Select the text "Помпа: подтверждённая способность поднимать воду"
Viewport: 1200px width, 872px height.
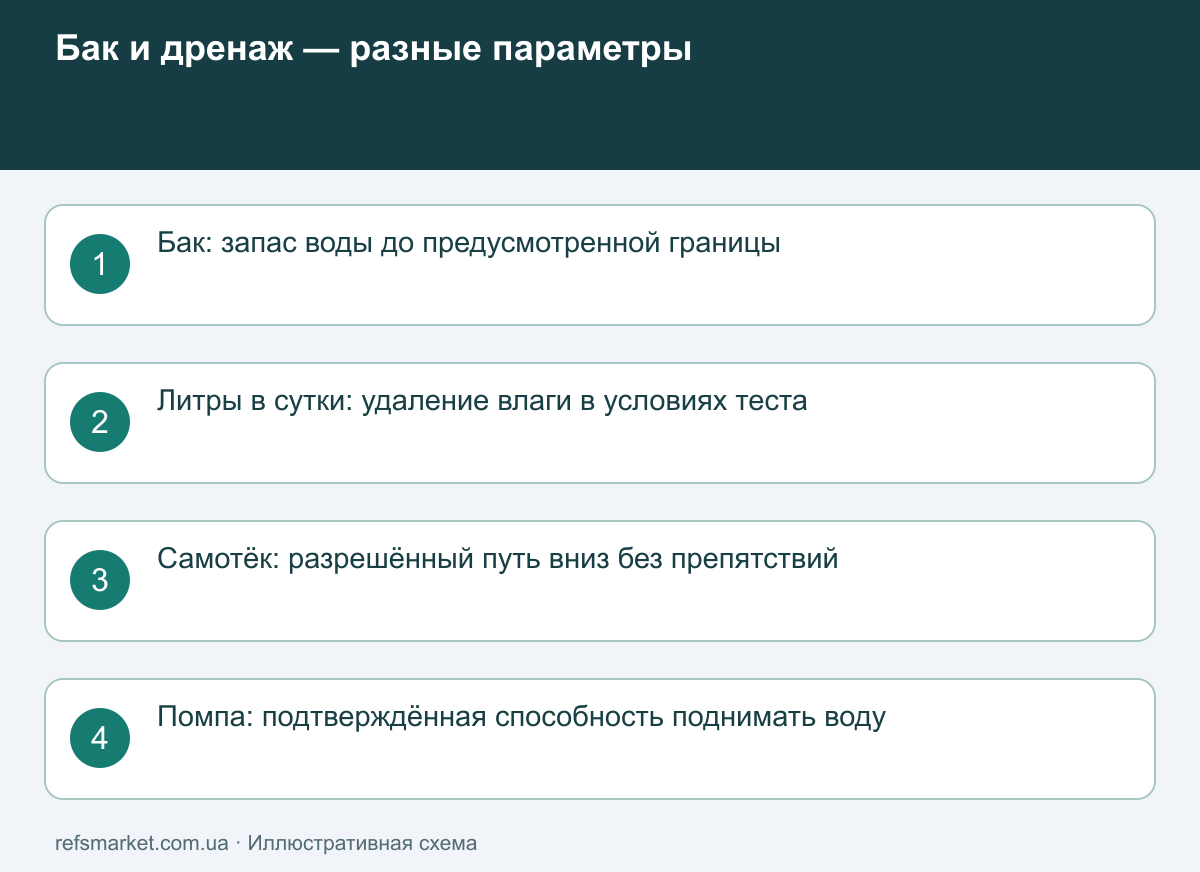click(x=522, y=717)
